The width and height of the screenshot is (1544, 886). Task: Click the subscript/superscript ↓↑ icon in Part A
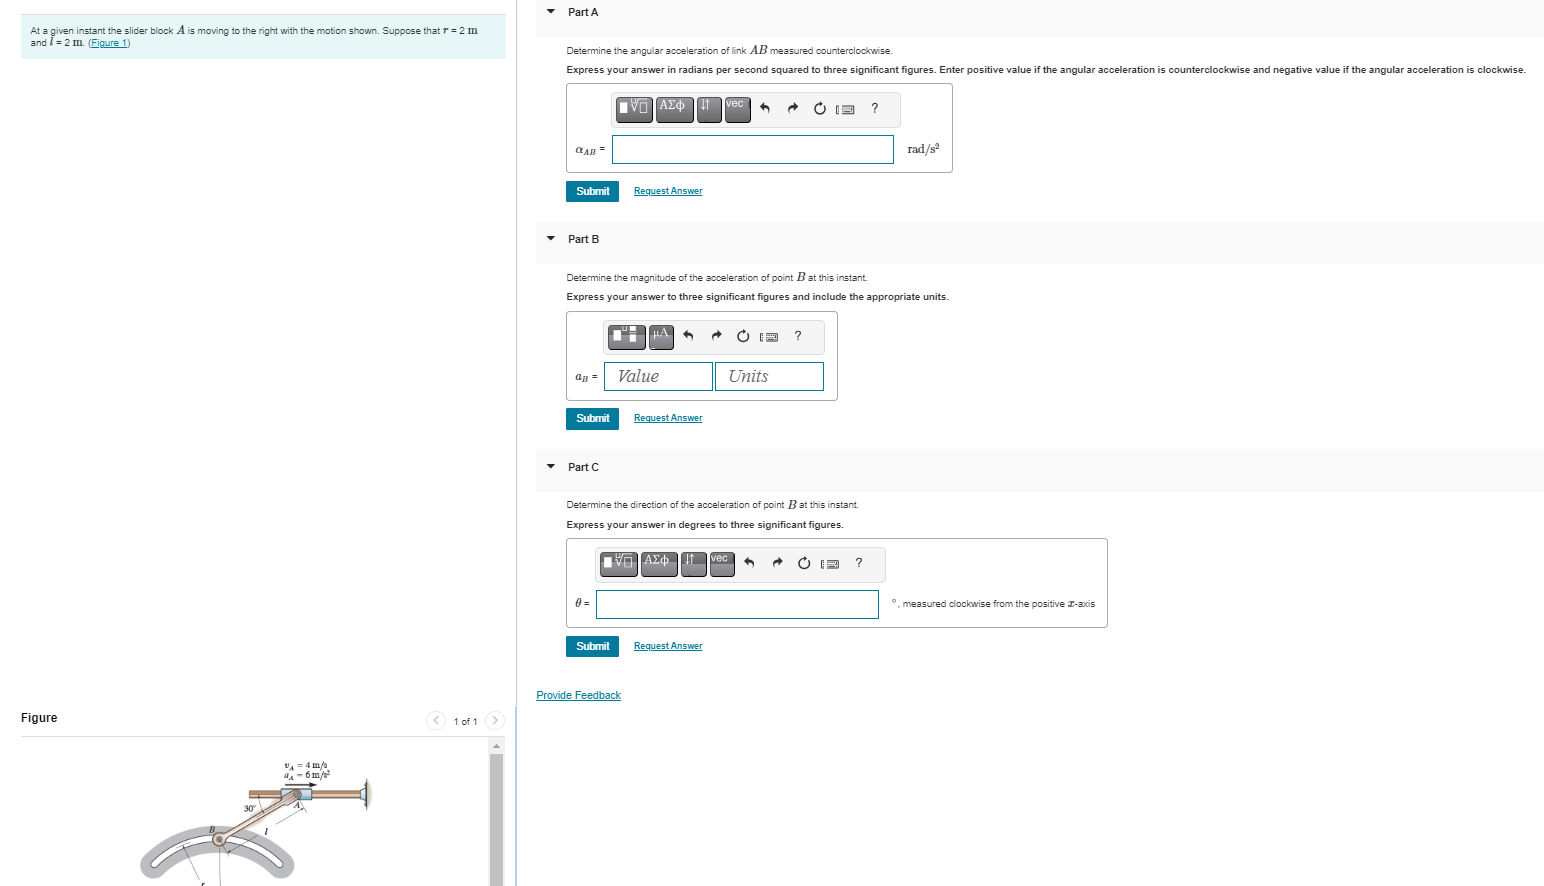(709, 109)
